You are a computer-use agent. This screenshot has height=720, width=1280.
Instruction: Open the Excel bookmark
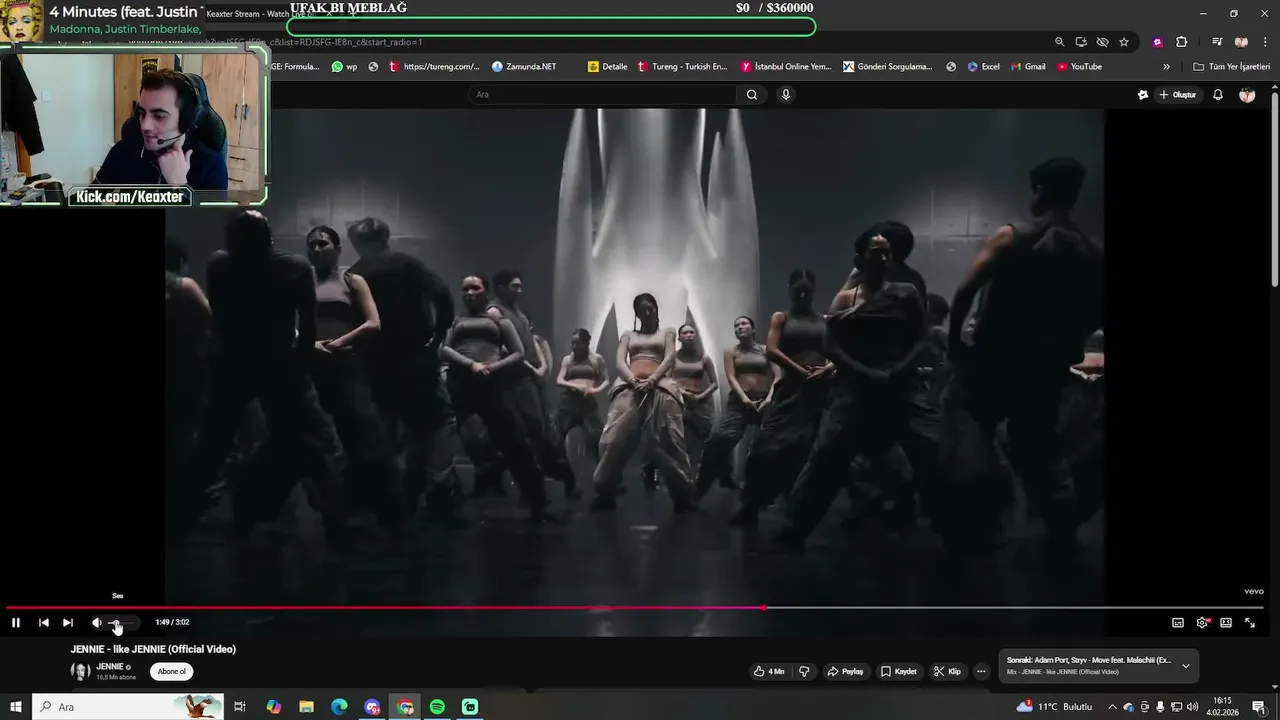pos(983,67)
